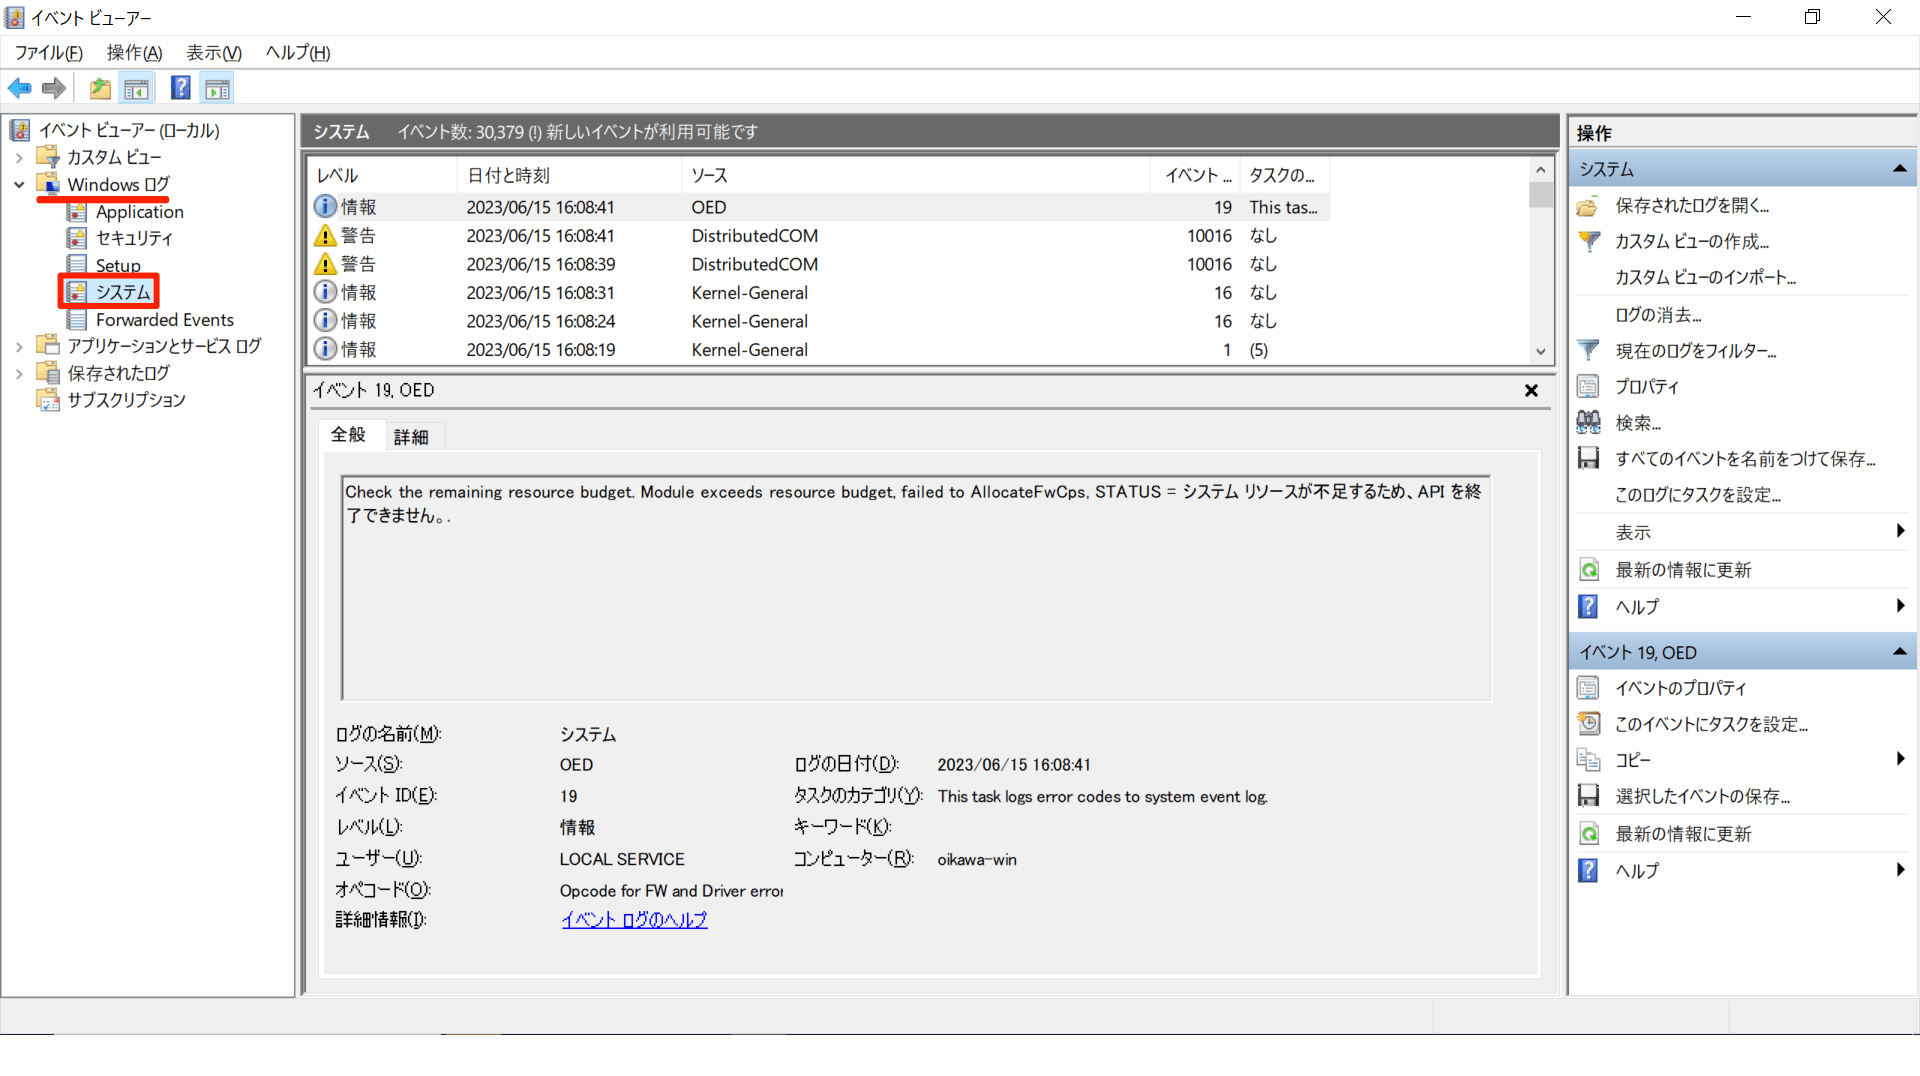Image resolution: width=1920 pixels, height=1076 pixels.
Task: Click the 保存されたログを開く folder icon
Action: [1588, 206]
